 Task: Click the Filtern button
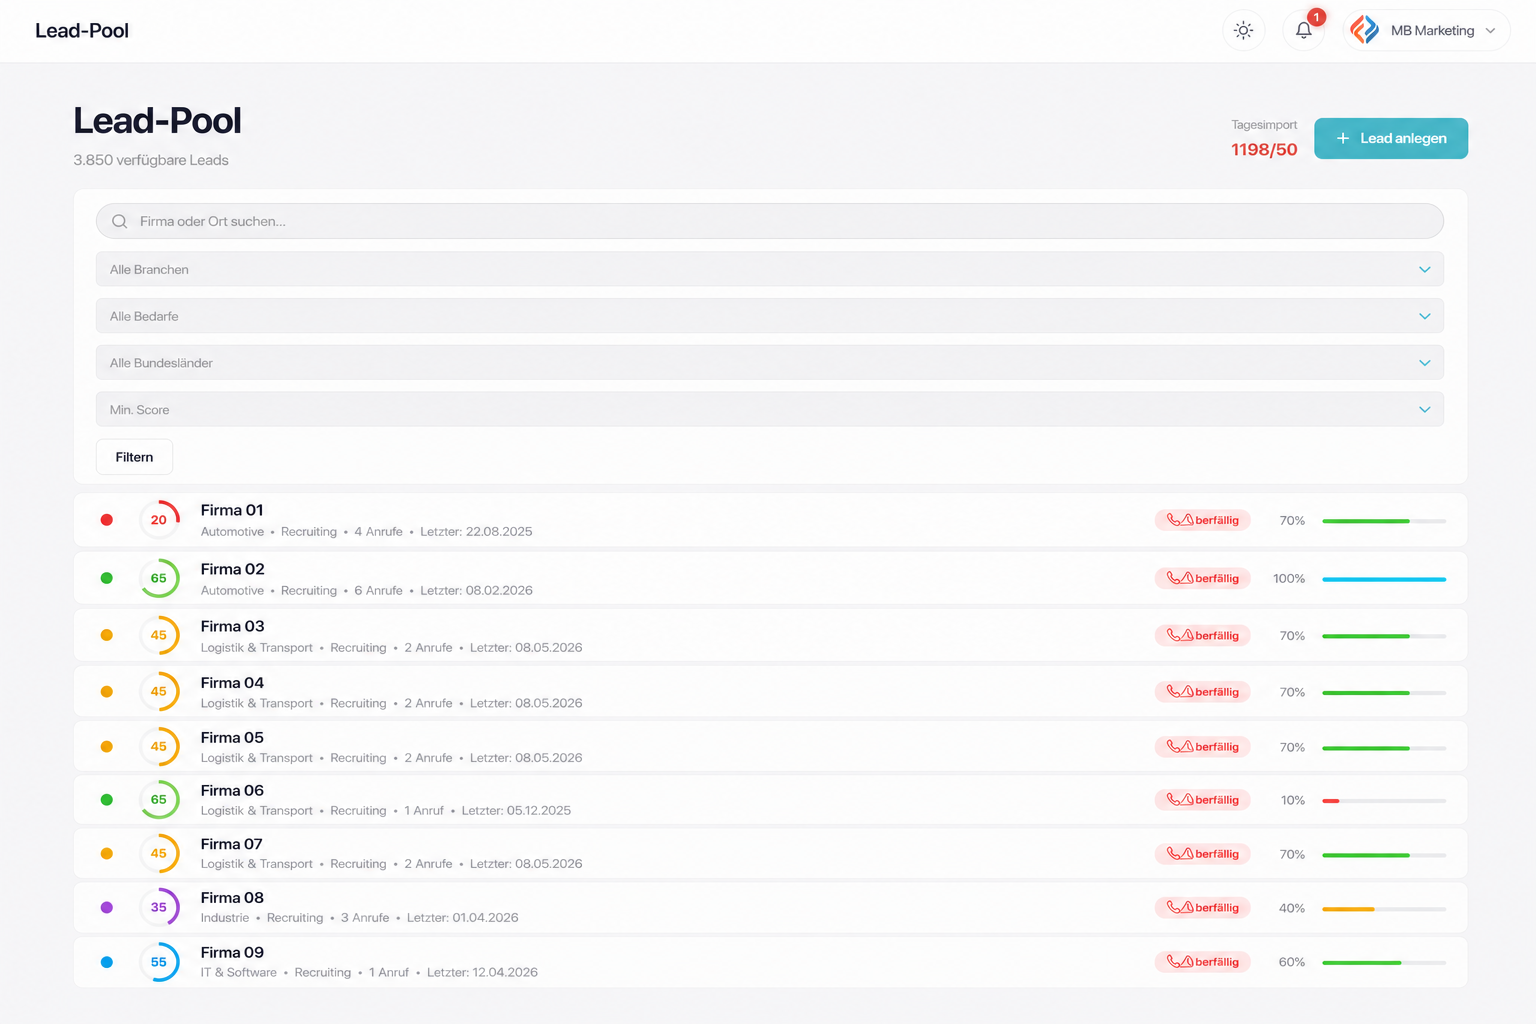tap(134, 457)
